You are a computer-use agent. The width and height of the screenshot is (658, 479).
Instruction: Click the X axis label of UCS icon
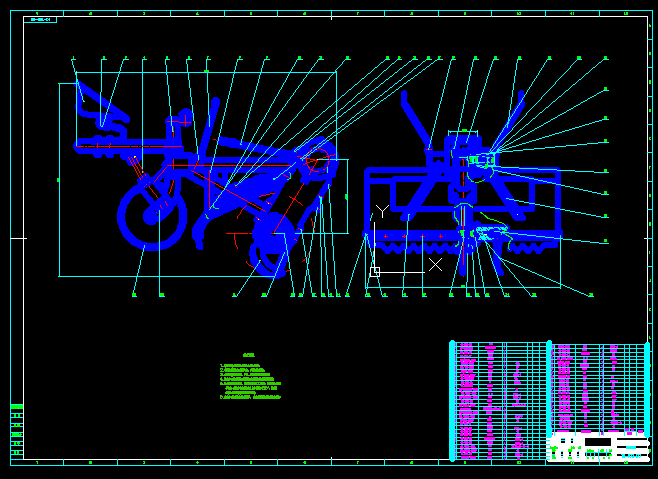(436, 264)
